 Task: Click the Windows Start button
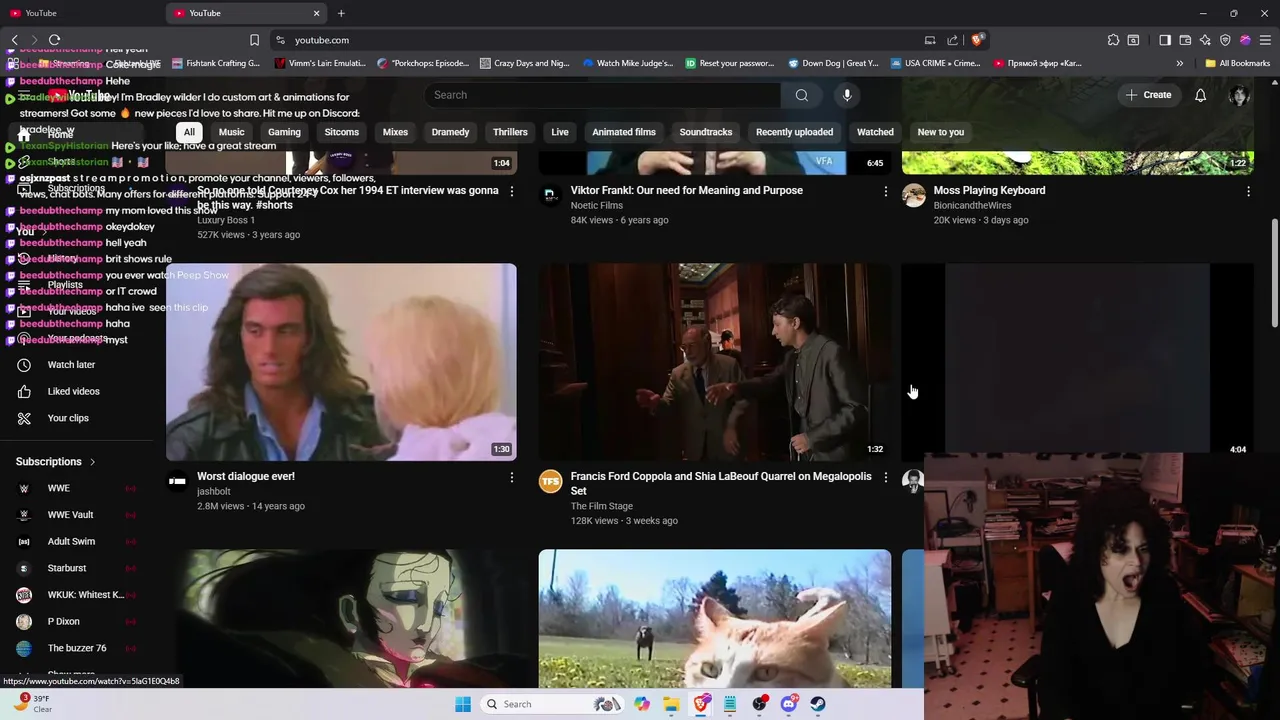tap(463, 704)
